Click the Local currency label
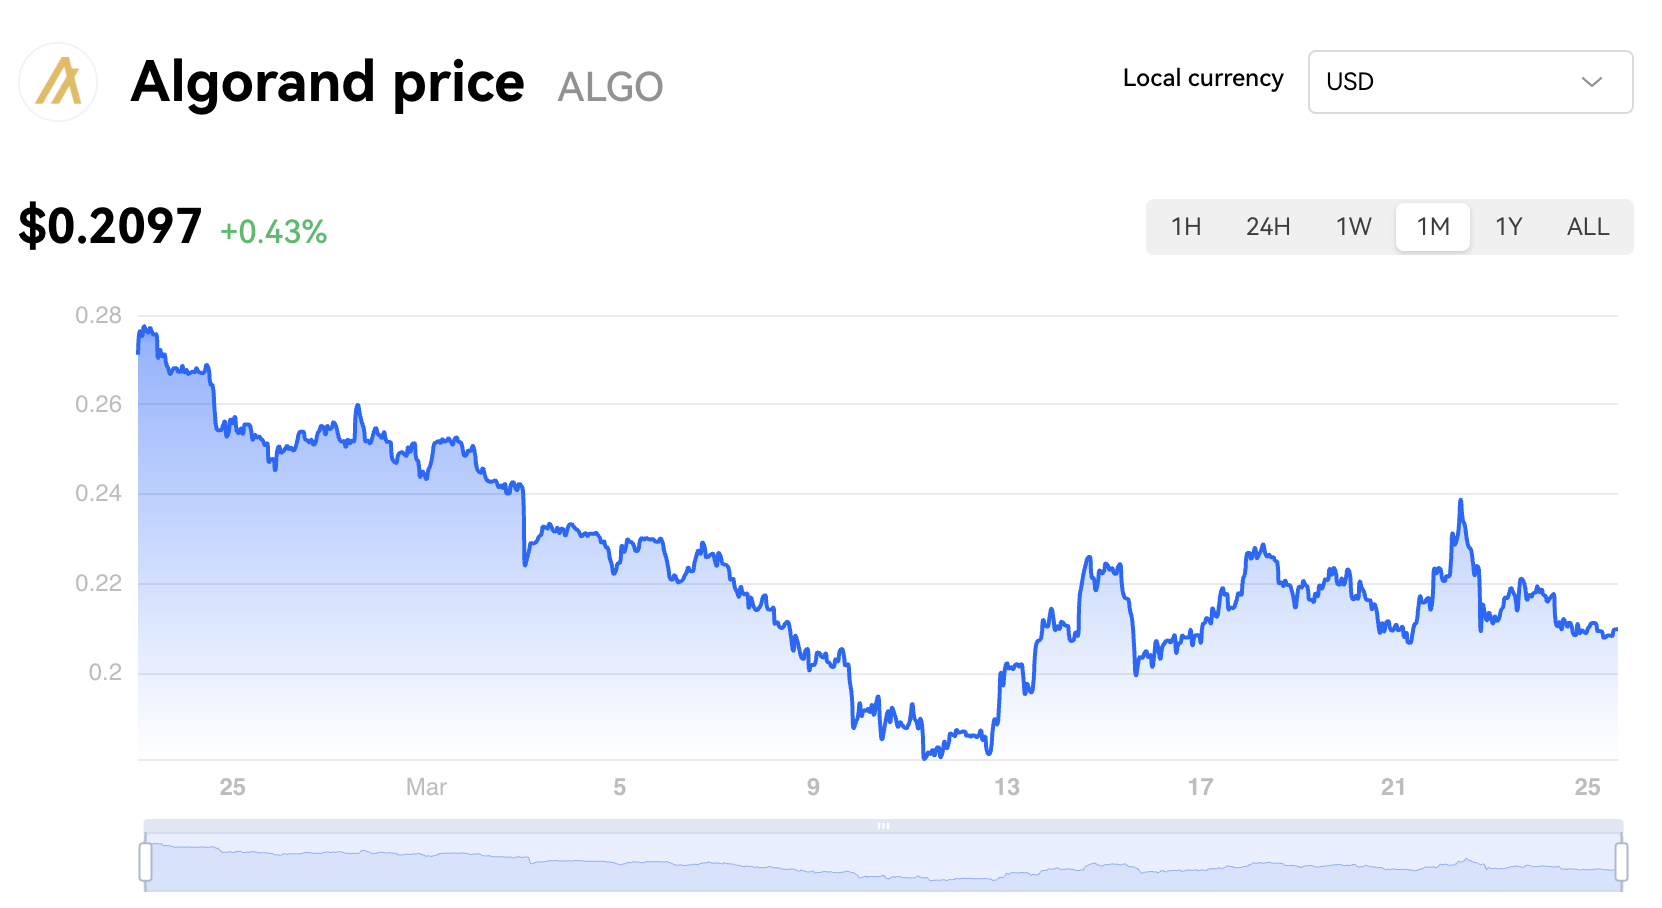Image resolution: width=1662 pixels, height=908 pixels. point(1203,78)
